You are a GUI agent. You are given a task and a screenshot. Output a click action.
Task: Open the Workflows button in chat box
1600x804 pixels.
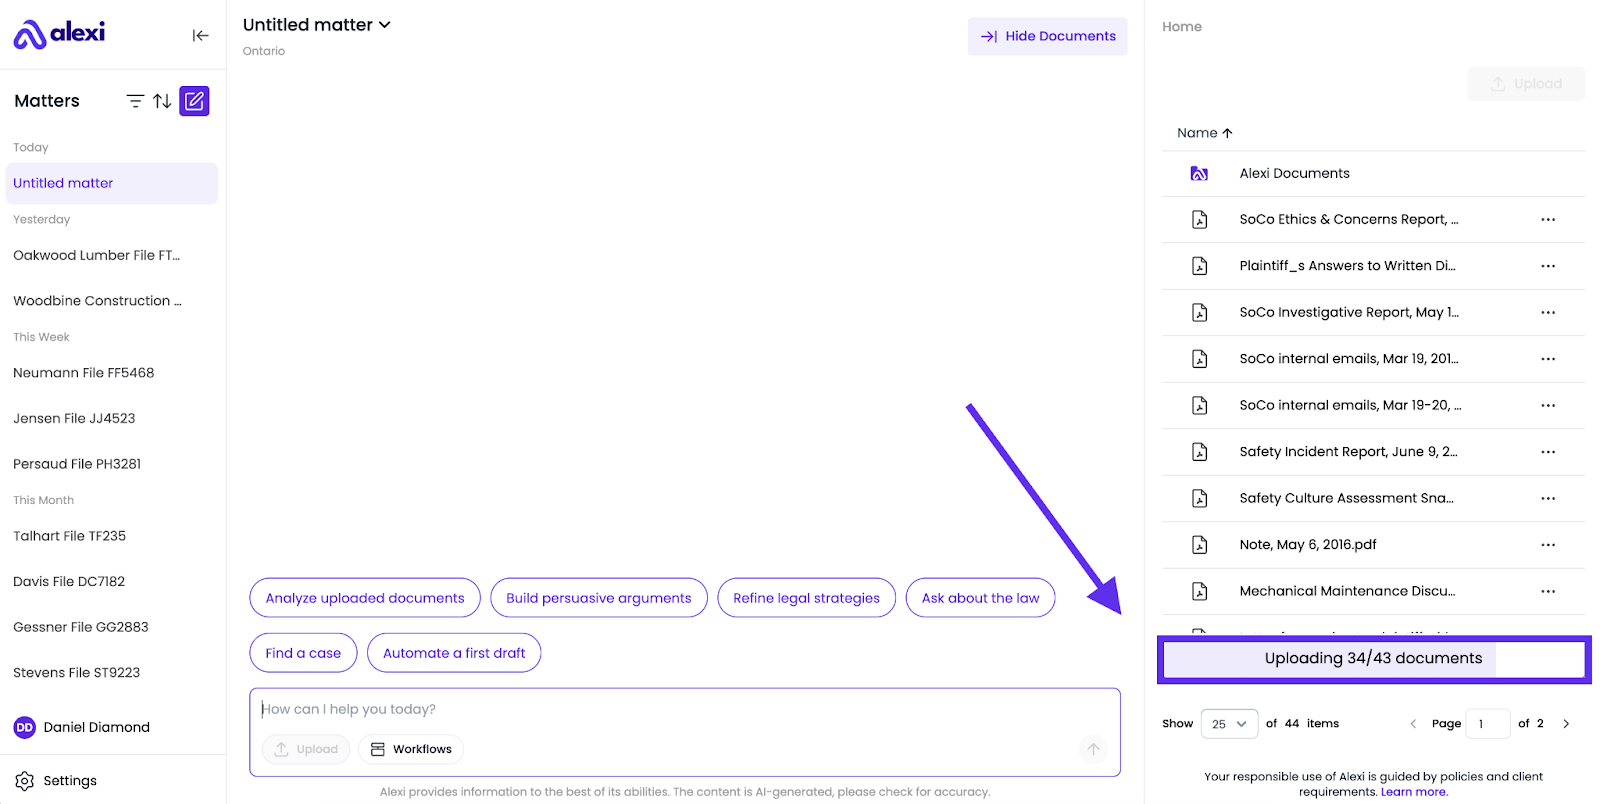coord(411,749)
